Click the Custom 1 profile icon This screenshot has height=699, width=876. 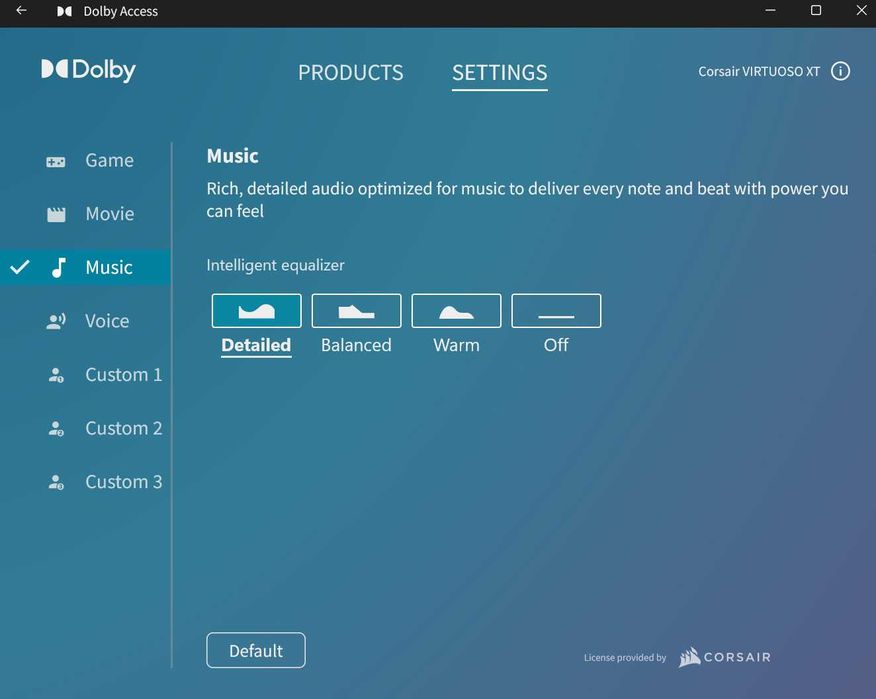(56, 375)
